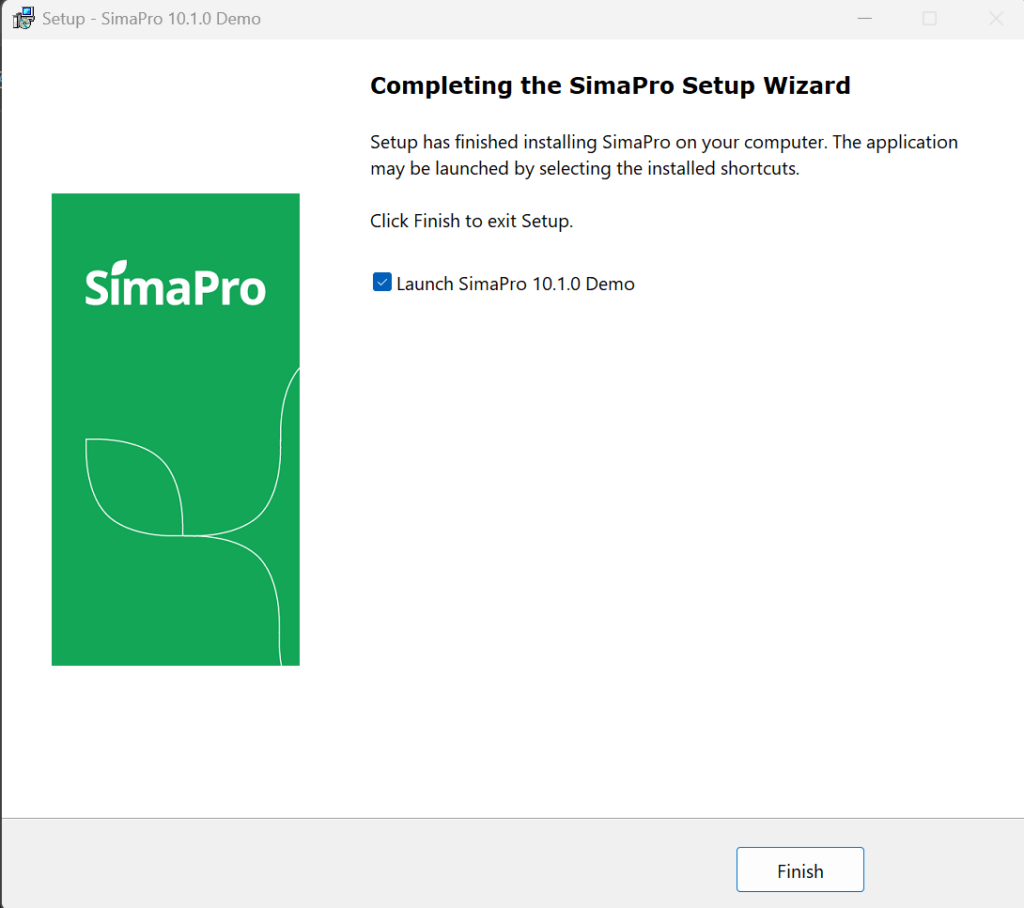Click the "Setup - SimaPro 10.1.0 Demo" window title
1024x908 pixels.
[152, 19]
